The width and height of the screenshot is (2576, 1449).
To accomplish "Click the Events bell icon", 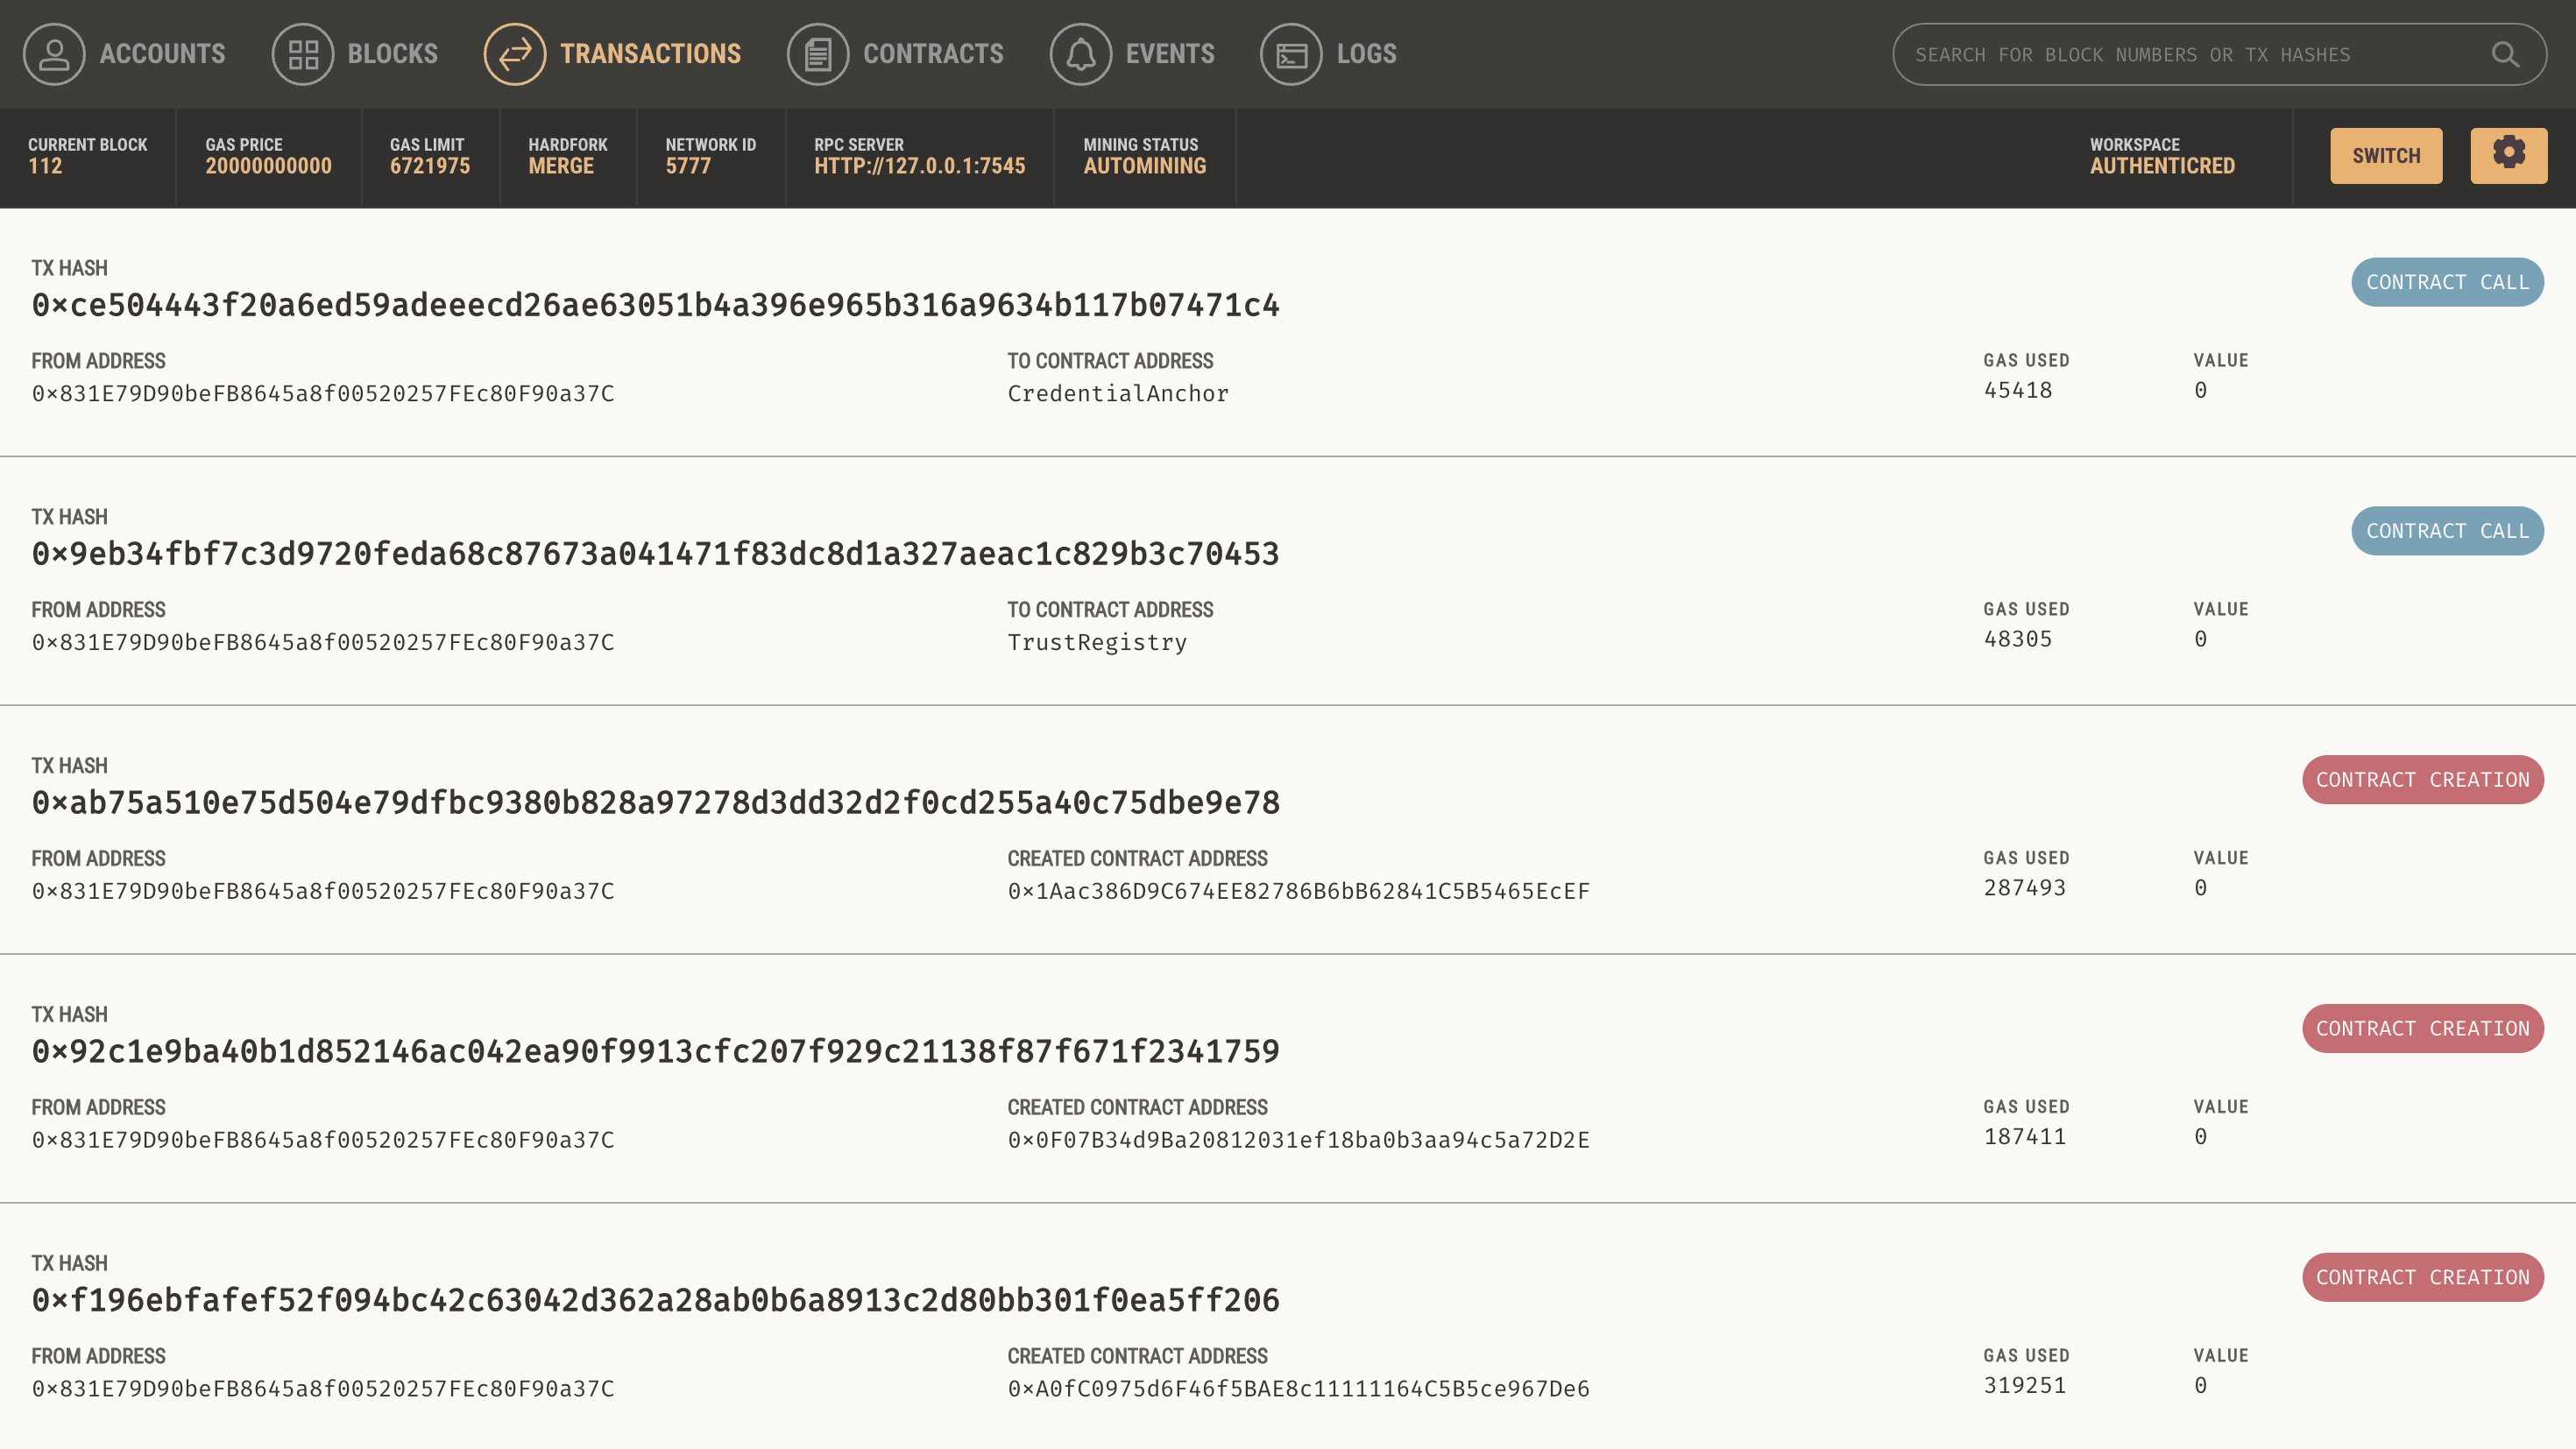I will (1080, 54).
